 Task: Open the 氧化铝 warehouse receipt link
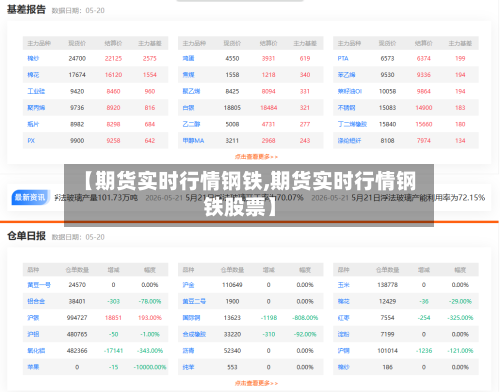[36, 350]
